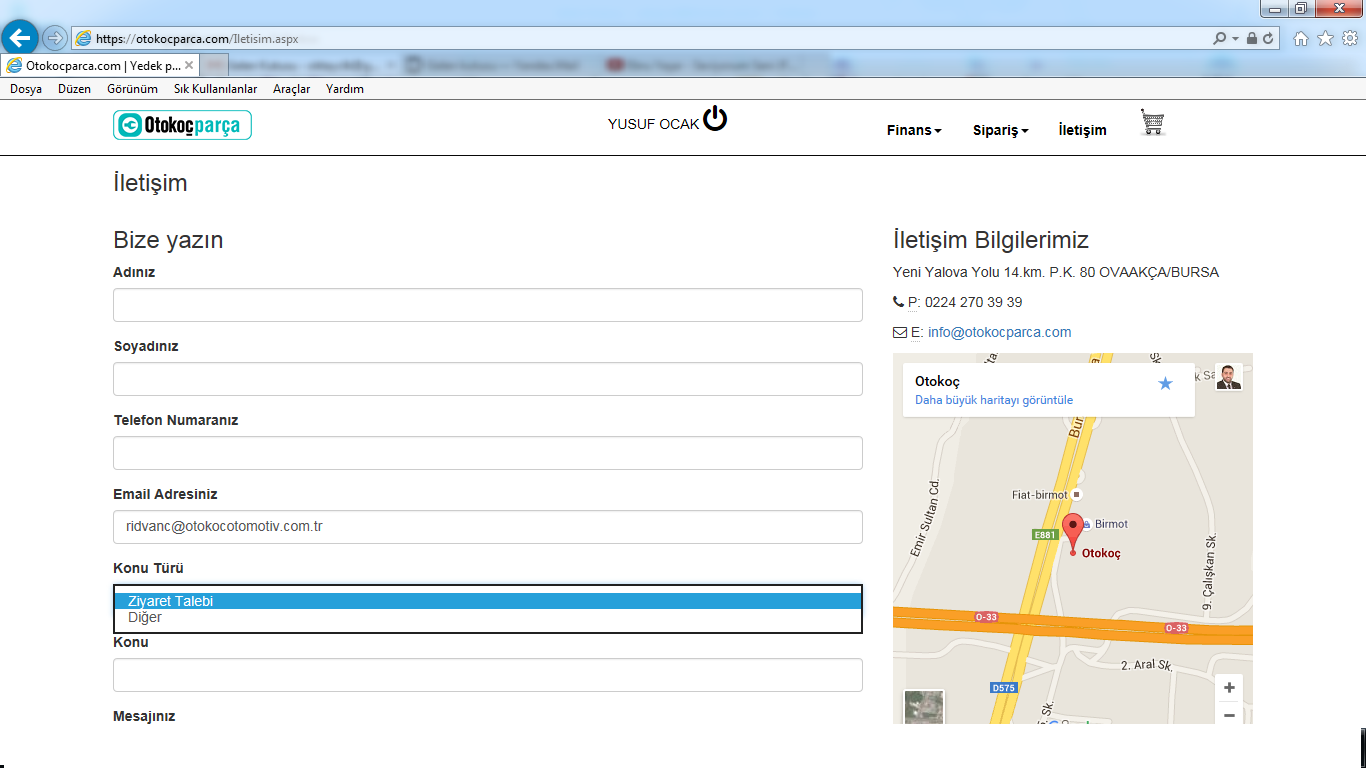Expand the Sipariş dropdown menu

[1000, 130]
